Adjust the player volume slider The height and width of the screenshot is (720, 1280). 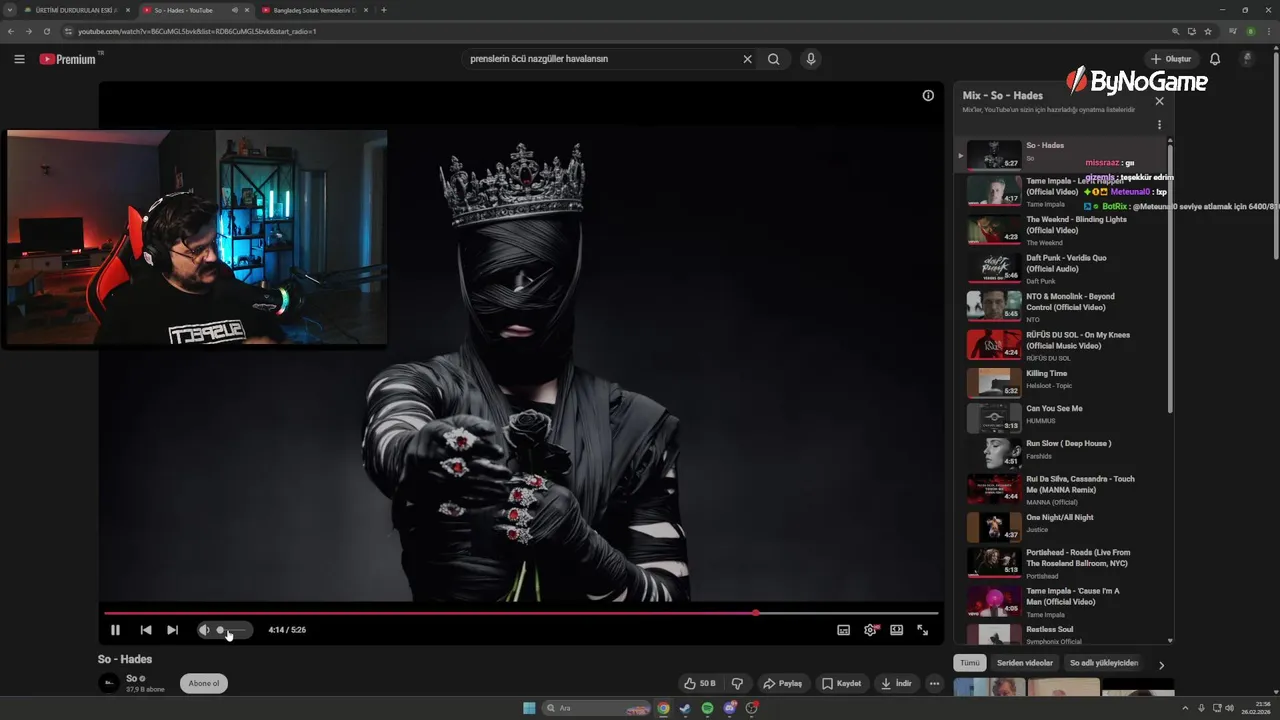point(231,630)
